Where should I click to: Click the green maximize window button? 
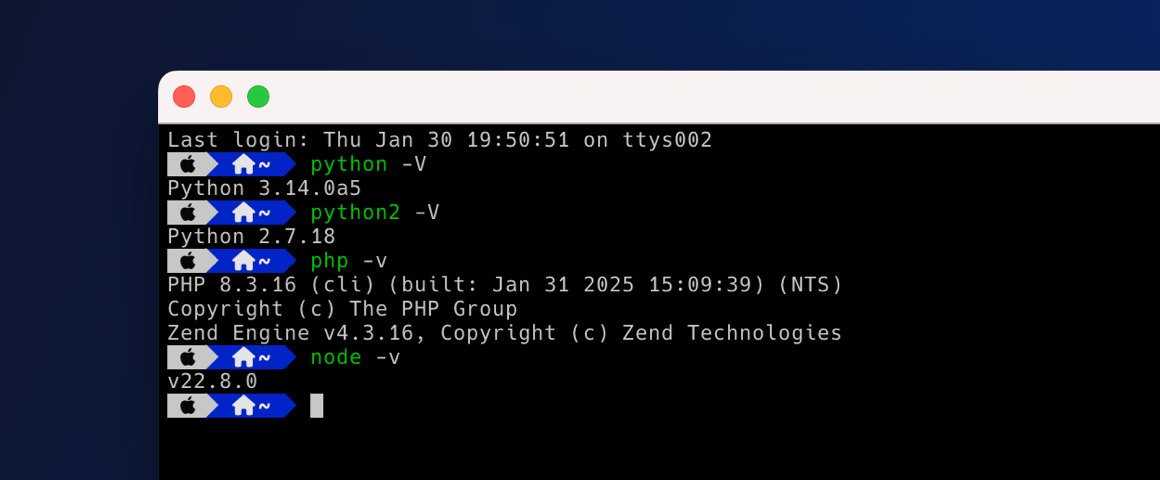click(x=258, y=97)
